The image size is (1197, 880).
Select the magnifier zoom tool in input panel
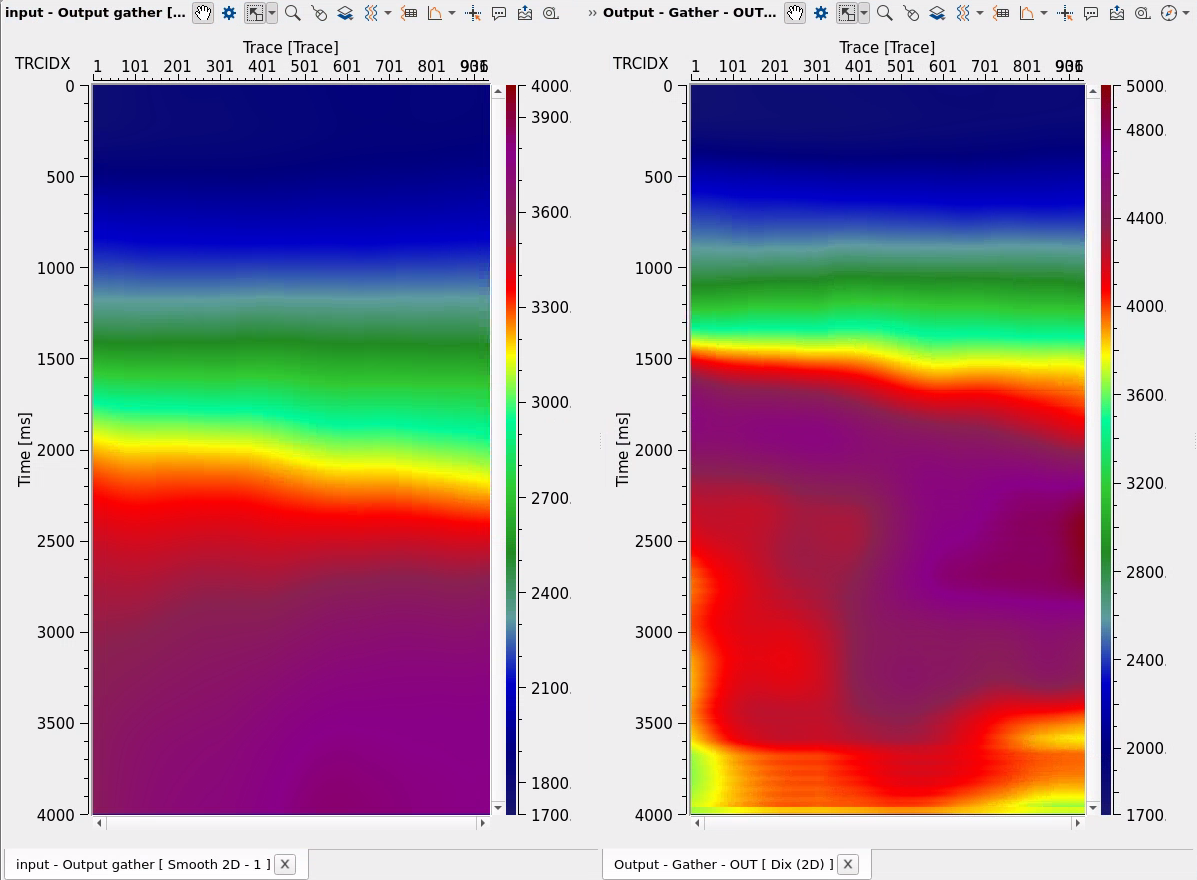293,13
